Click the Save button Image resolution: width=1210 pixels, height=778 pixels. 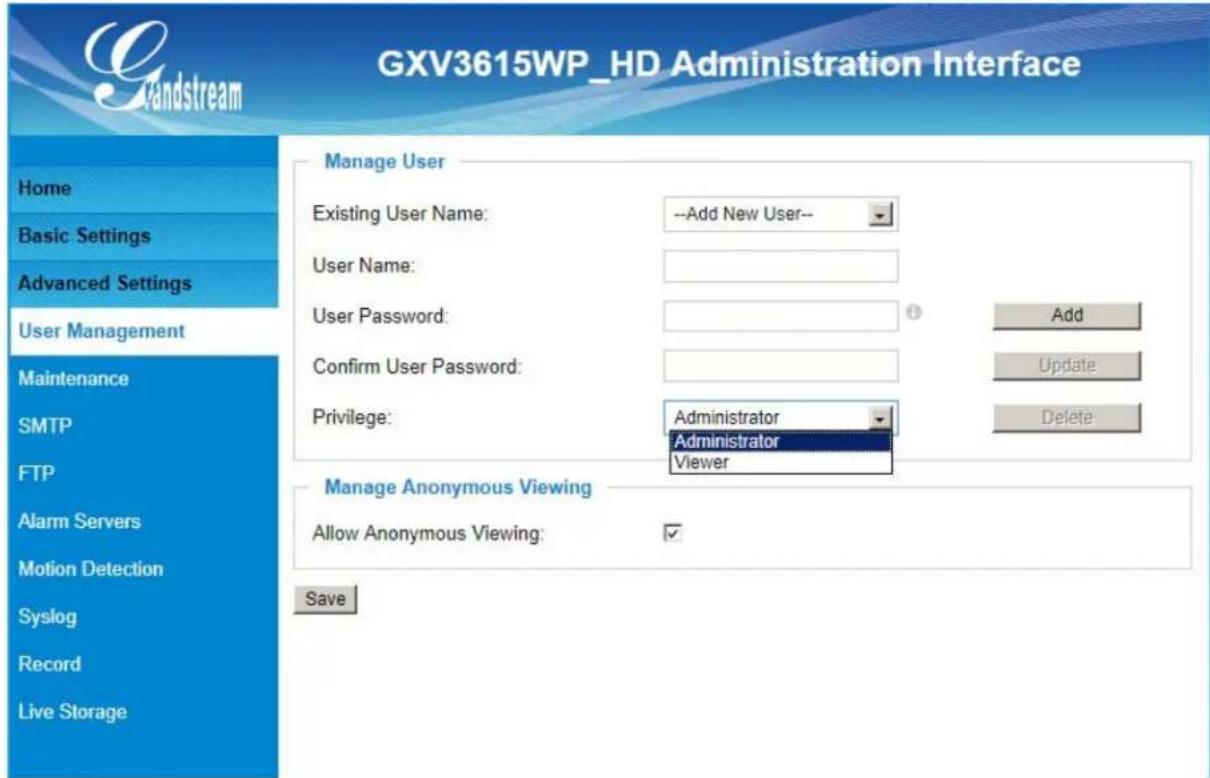point(324,599)
